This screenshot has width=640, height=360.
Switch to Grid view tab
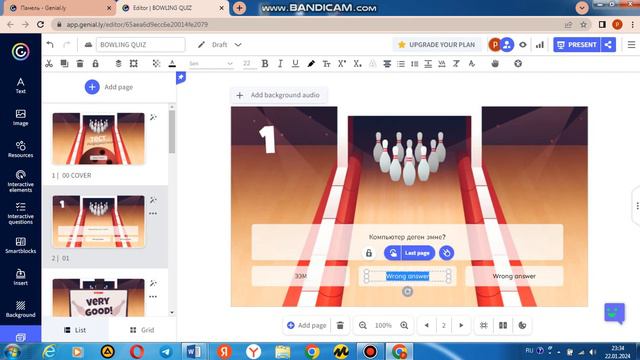click(142, 330)
